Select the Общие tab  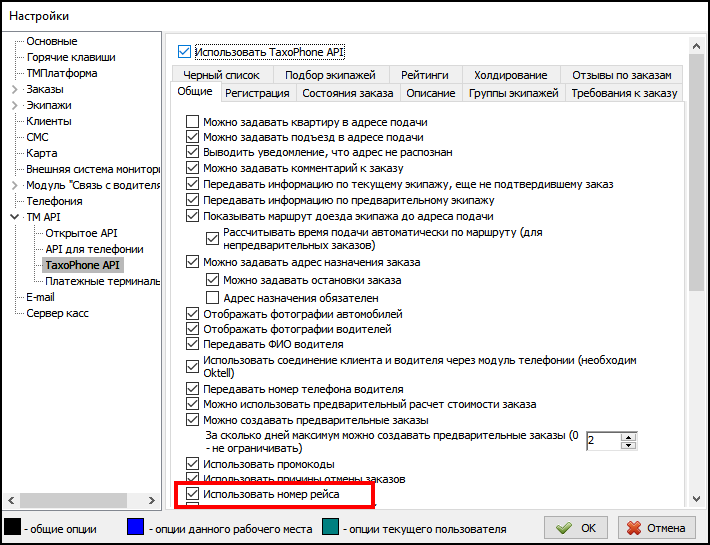tap(195, 91)
